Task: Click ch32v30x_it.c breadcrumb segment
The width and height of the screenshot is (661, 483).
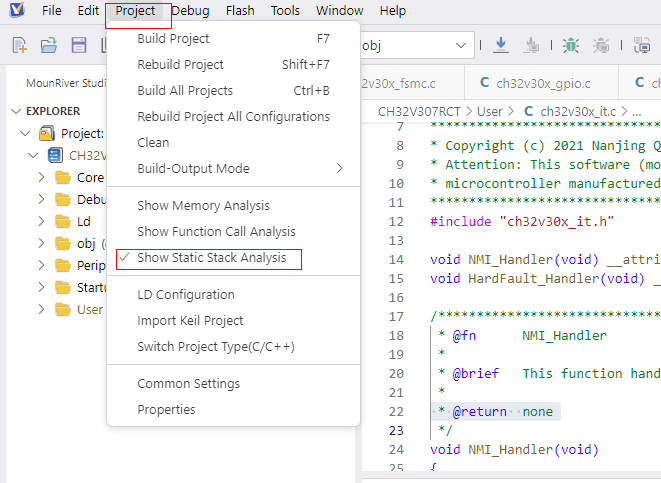Action: [578, 112]
